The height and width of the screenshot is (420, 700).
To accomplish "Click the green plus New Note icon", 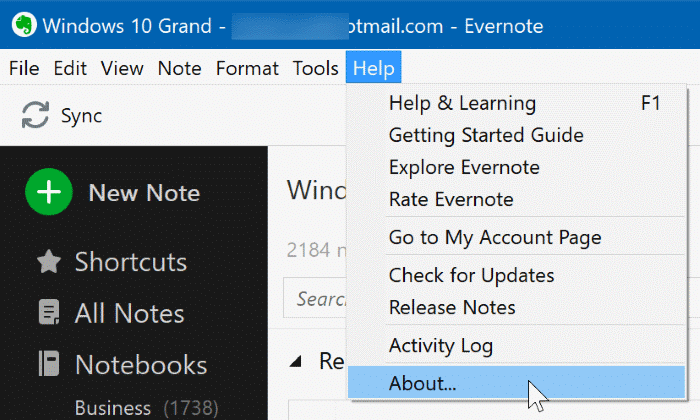I will tap(49, 192).
